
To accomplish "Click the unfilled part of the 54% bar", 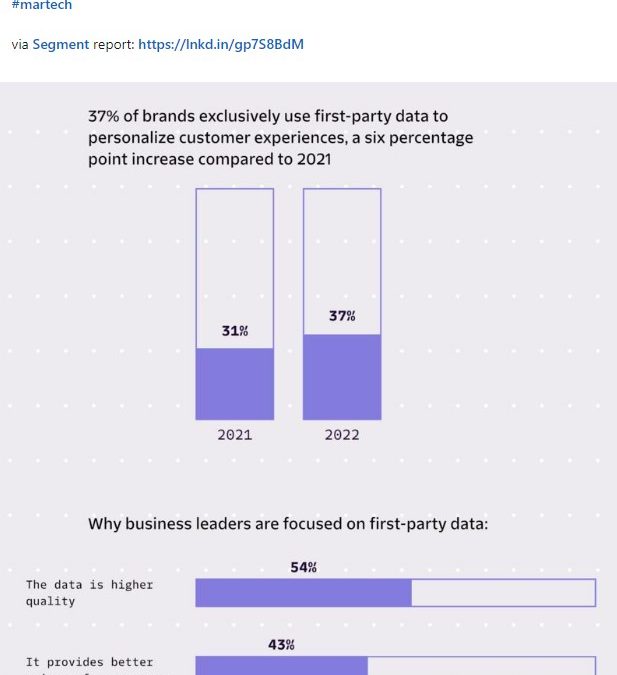I will coord(503,593).
